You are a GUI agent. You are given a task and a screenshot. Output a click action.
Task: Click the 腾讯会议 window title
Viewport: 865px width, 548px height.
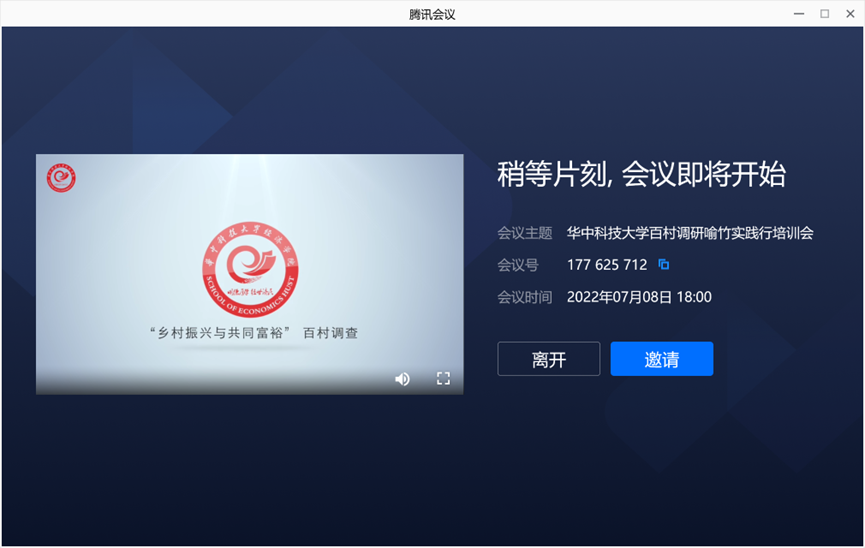(432, 14)
